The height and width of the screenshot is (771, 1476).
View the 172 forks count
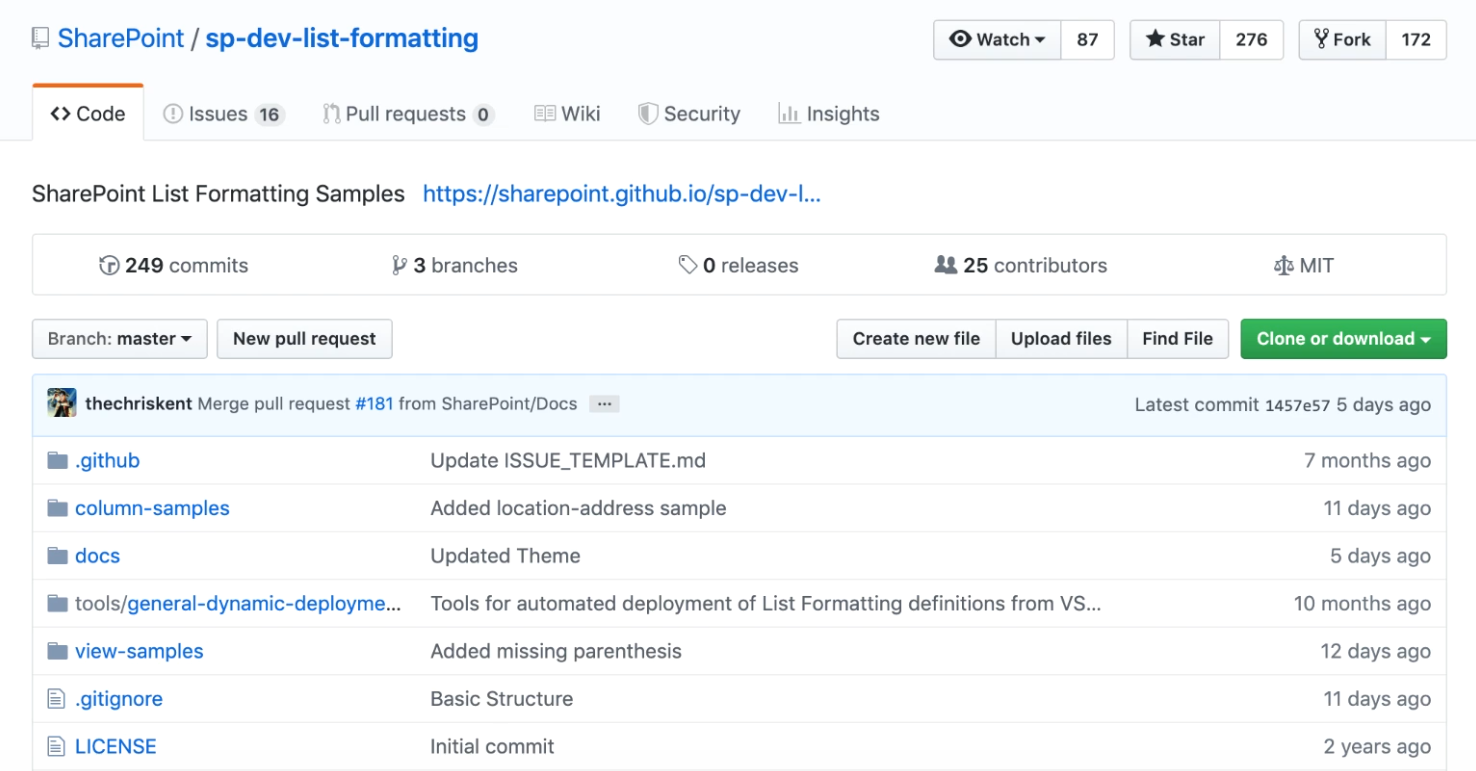pos(1416,40)
